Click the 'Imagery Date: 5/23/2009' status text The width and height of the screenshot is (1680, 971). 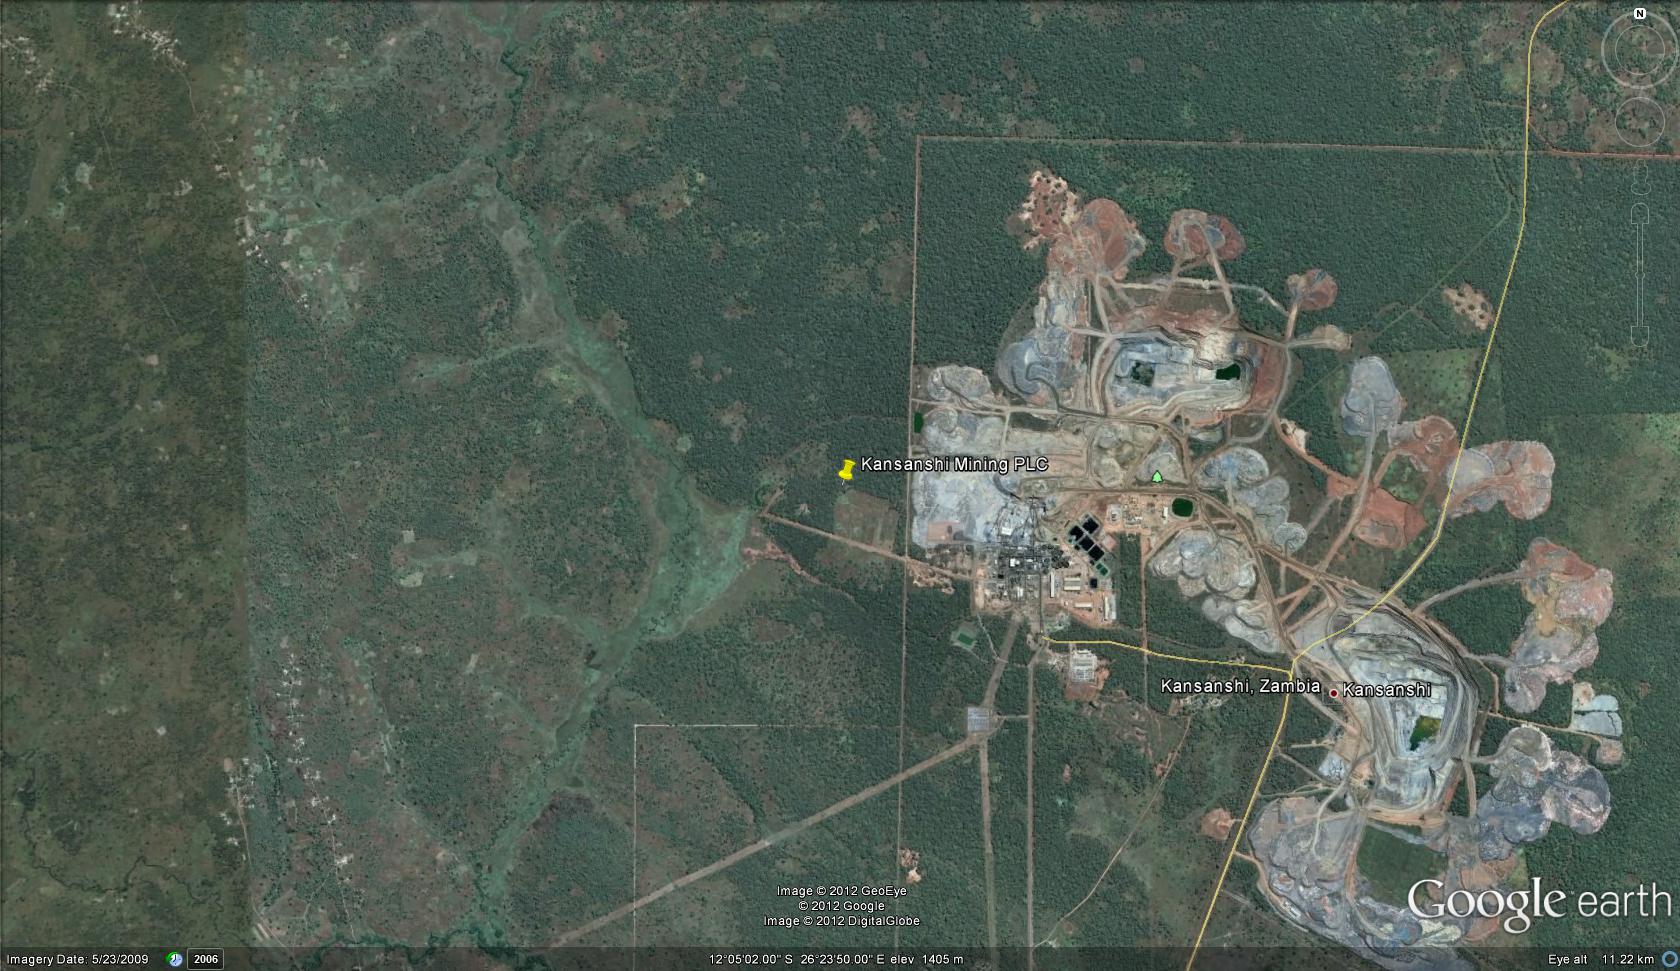coord(78,959)
